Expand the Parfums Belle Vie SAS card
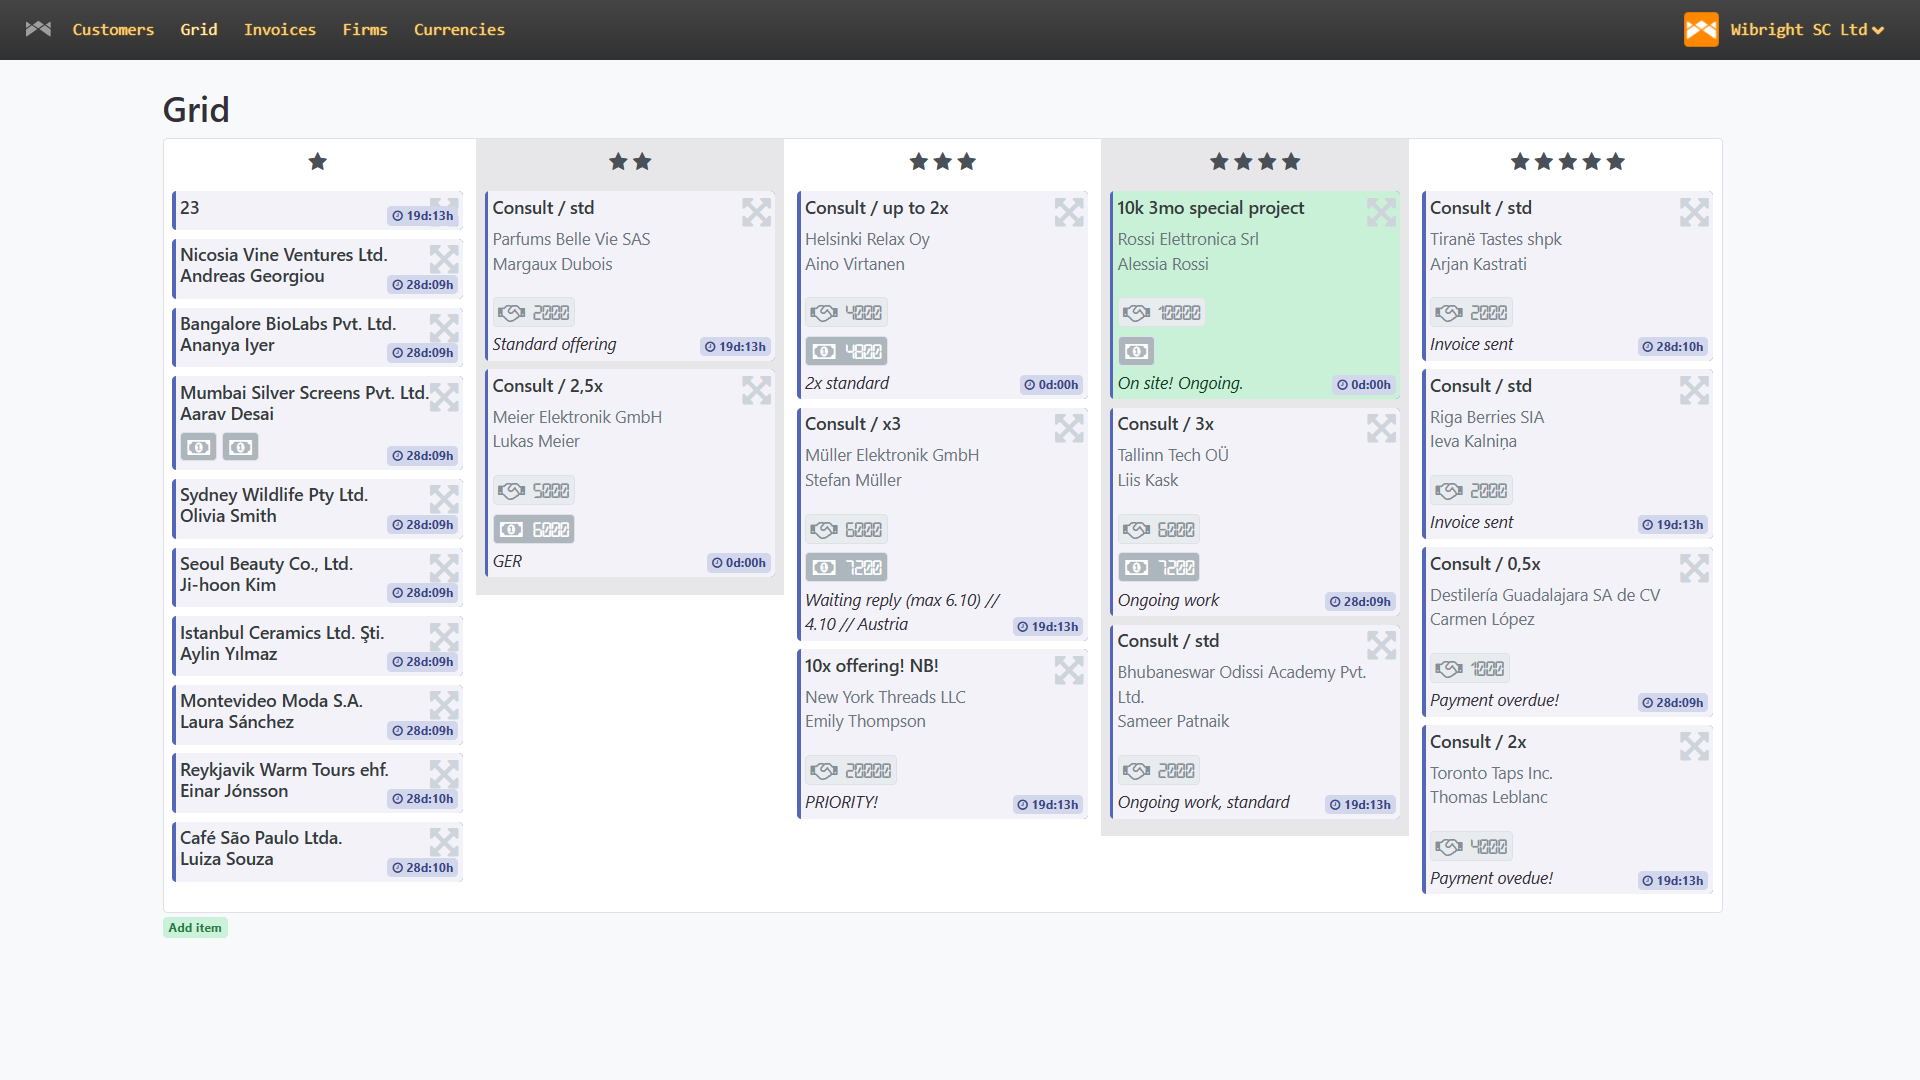The image size is (1920, 1080). [x=756, y=212]
